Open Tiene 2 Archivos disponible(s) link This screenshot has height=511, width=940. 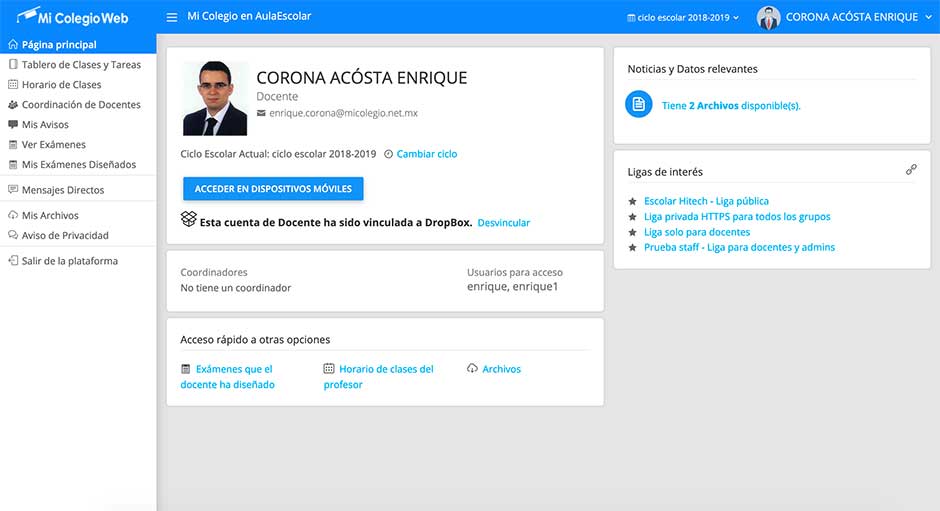[x=731, y=106]
